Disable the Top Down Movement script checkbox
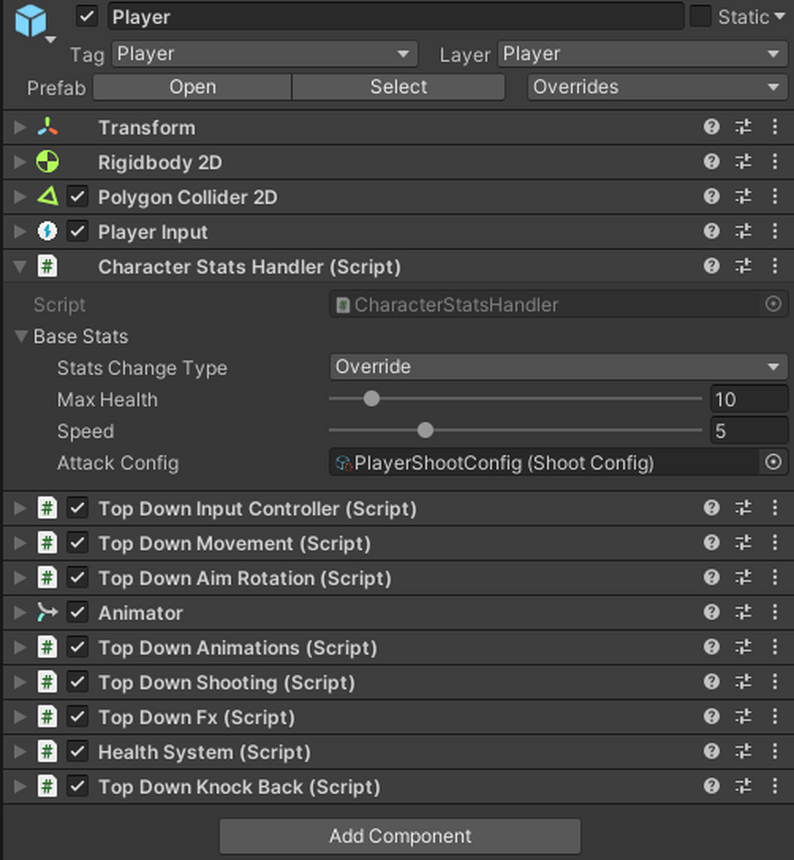The width and height of the screenshot is (794, 860). (77, 543)
